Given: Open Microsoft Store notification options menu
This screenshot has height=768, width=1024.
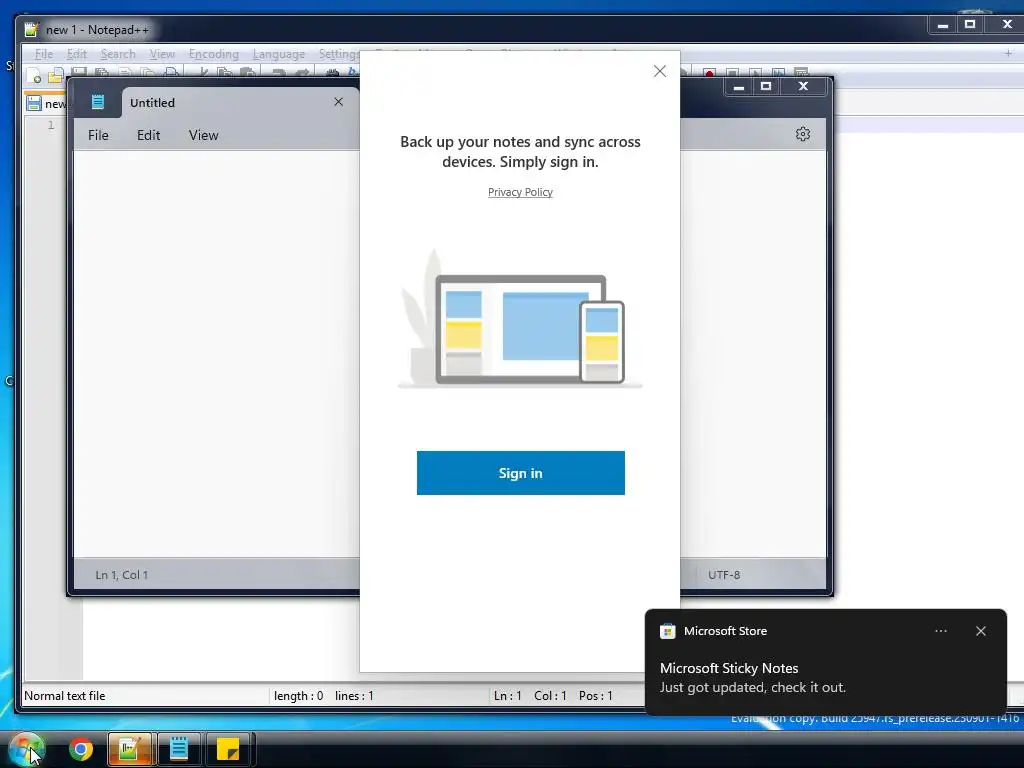Looking at the screenshot, I should coord(940,631).
